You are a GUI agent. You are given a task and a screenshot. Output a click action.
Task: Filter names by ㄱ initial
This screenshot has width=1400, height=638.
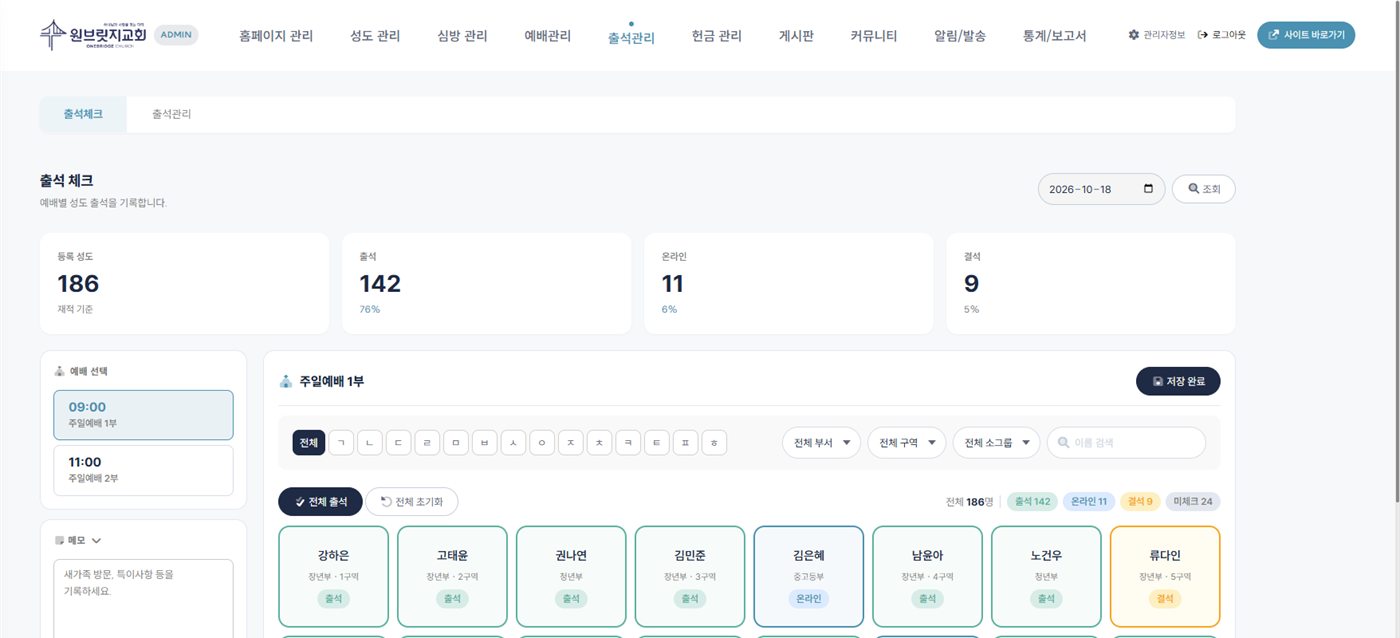341,443
